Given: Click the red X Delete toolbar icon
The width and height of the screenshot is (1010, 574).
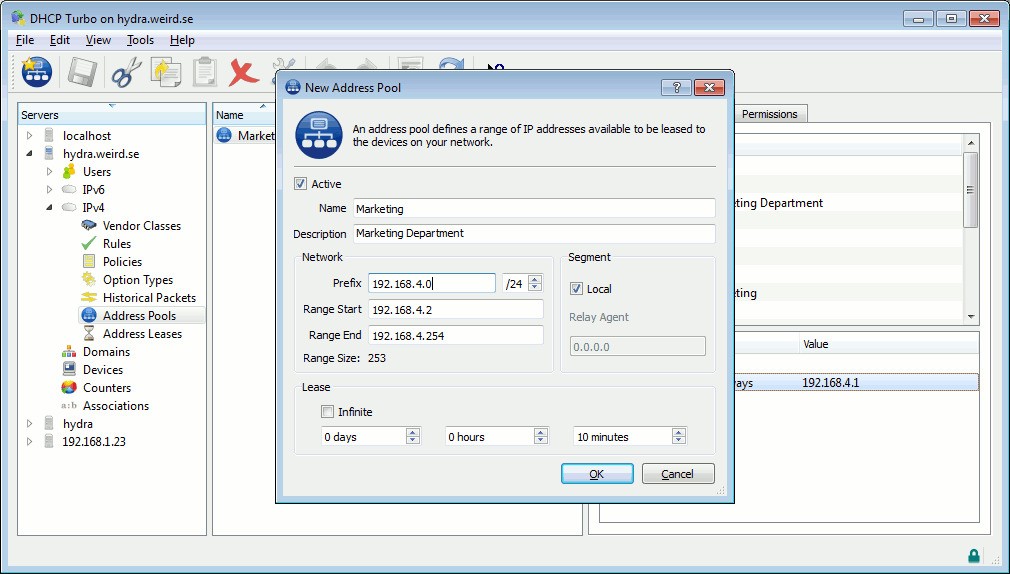Looking at the screenshot, I should [x=243, y=72].
